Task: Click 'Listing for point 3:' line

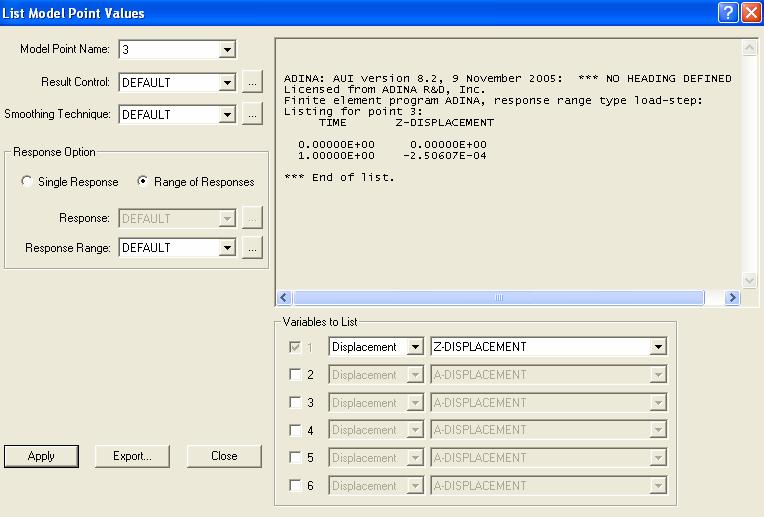Action: 353,112
